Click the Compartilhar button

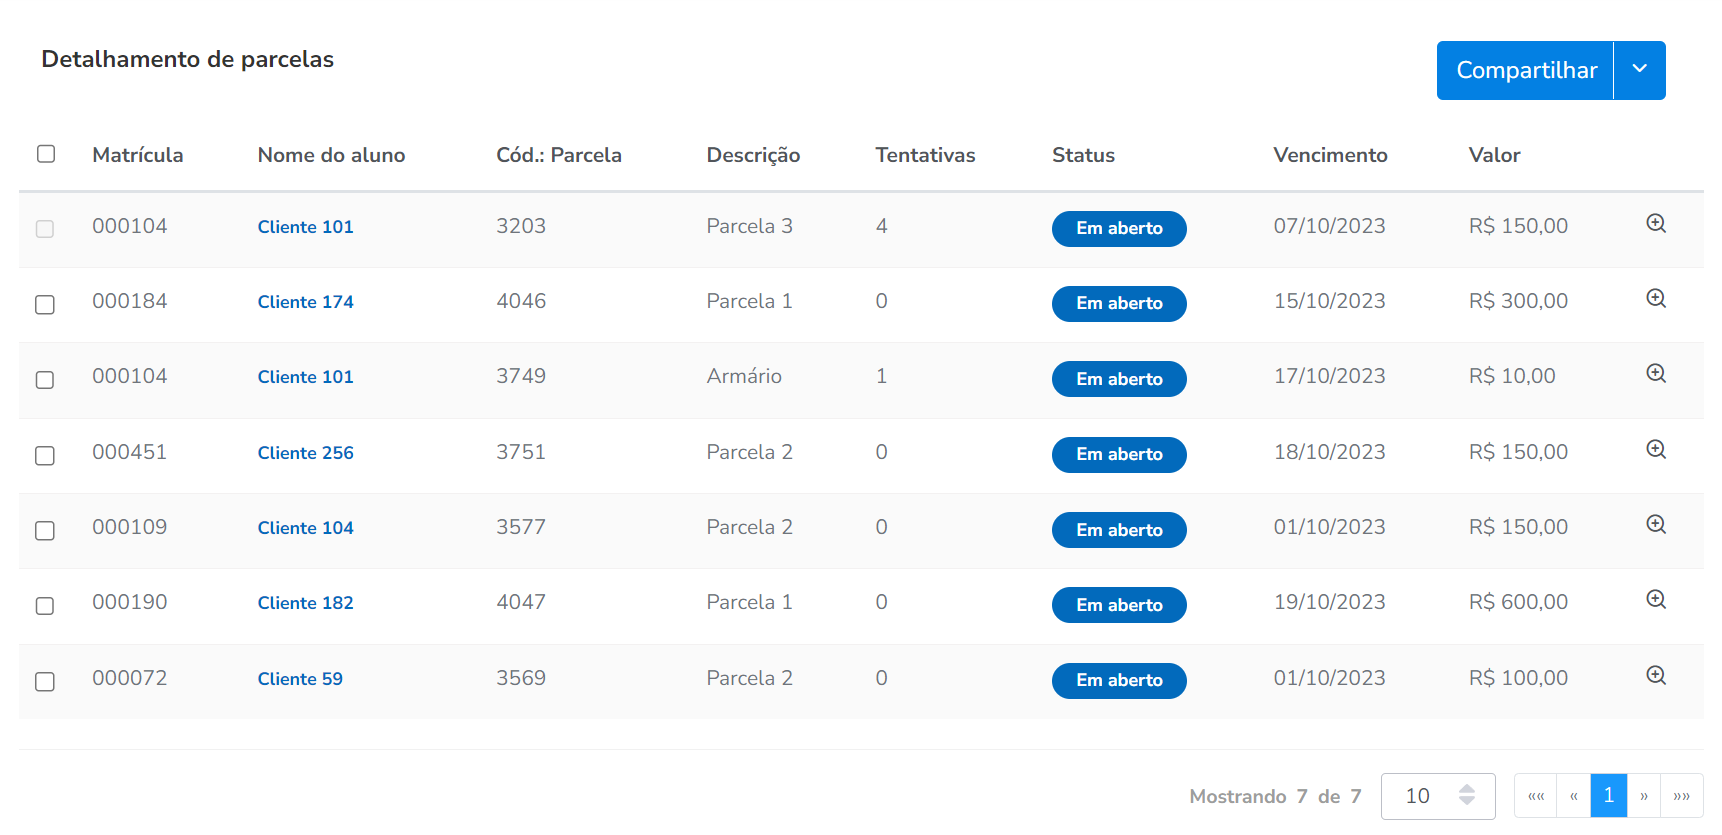(1525, 70)
